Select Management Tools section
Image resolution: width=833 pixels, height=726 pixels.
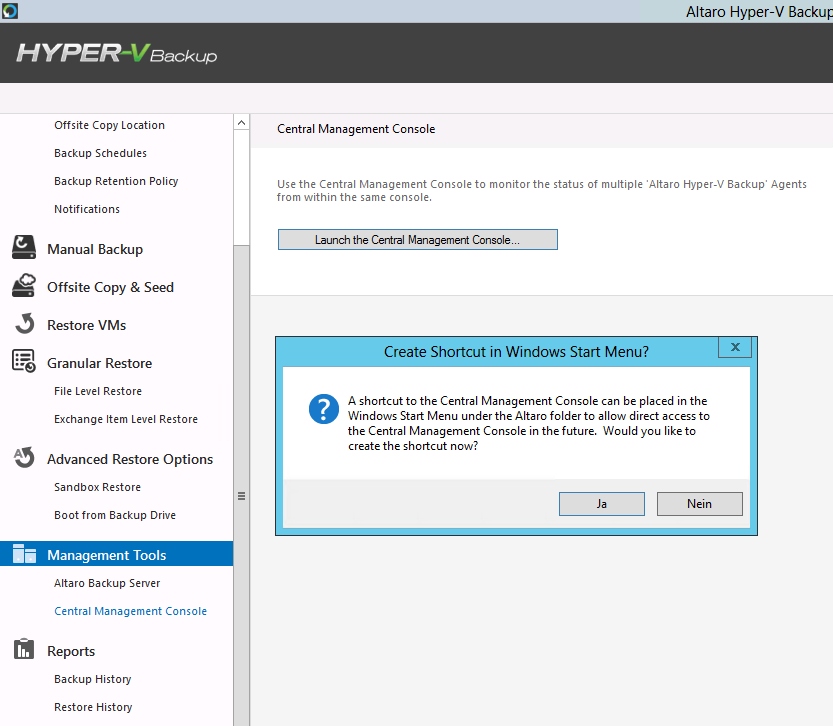click(x=116, y=554)
